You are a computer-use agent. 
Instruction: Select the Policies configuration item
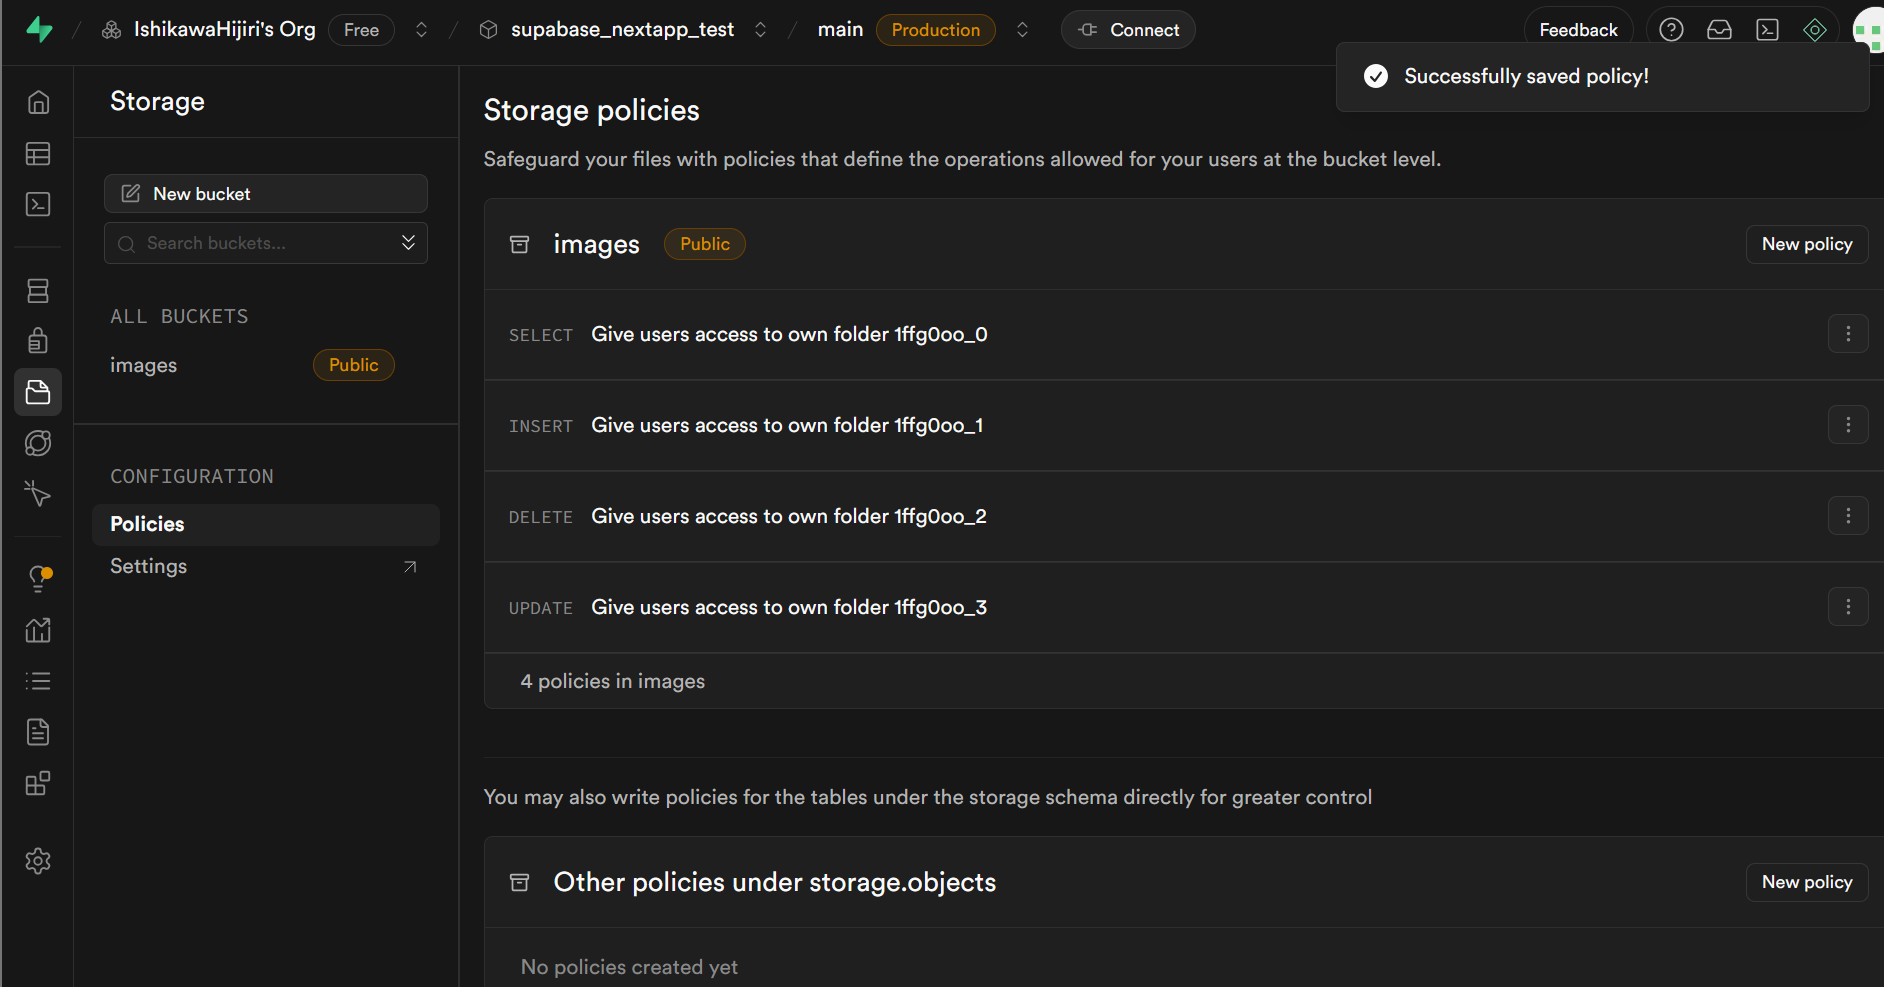click(265, 524)
